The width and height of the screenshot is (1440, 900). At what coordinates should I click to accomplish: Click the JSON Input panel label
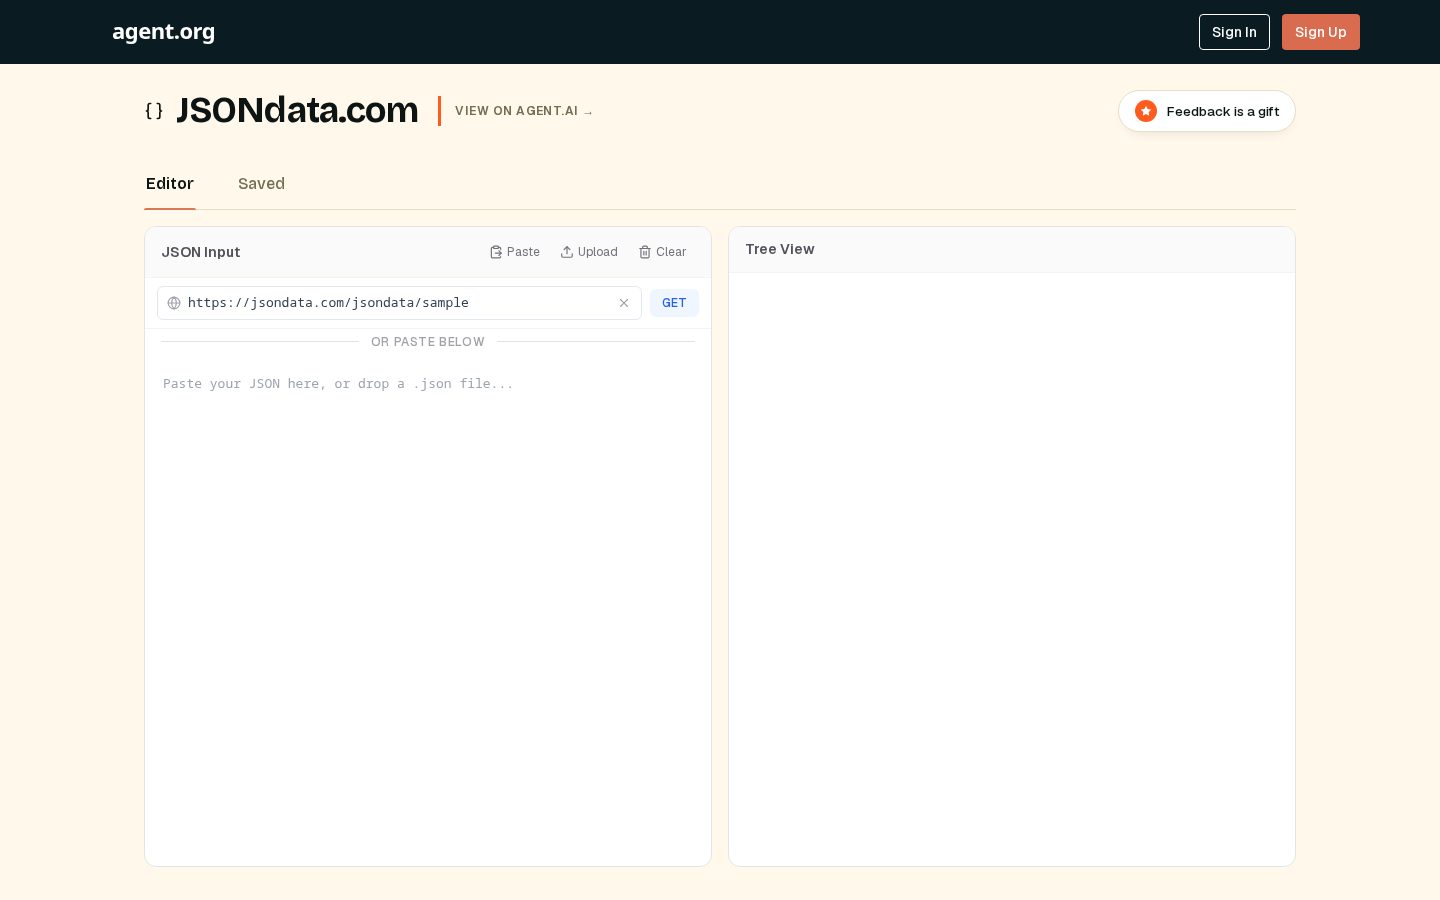201,252
